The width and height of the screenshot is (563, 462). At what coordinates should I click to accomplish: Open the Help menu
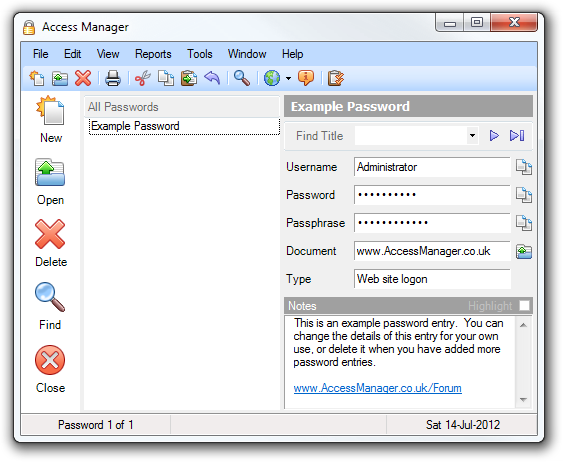293,54
